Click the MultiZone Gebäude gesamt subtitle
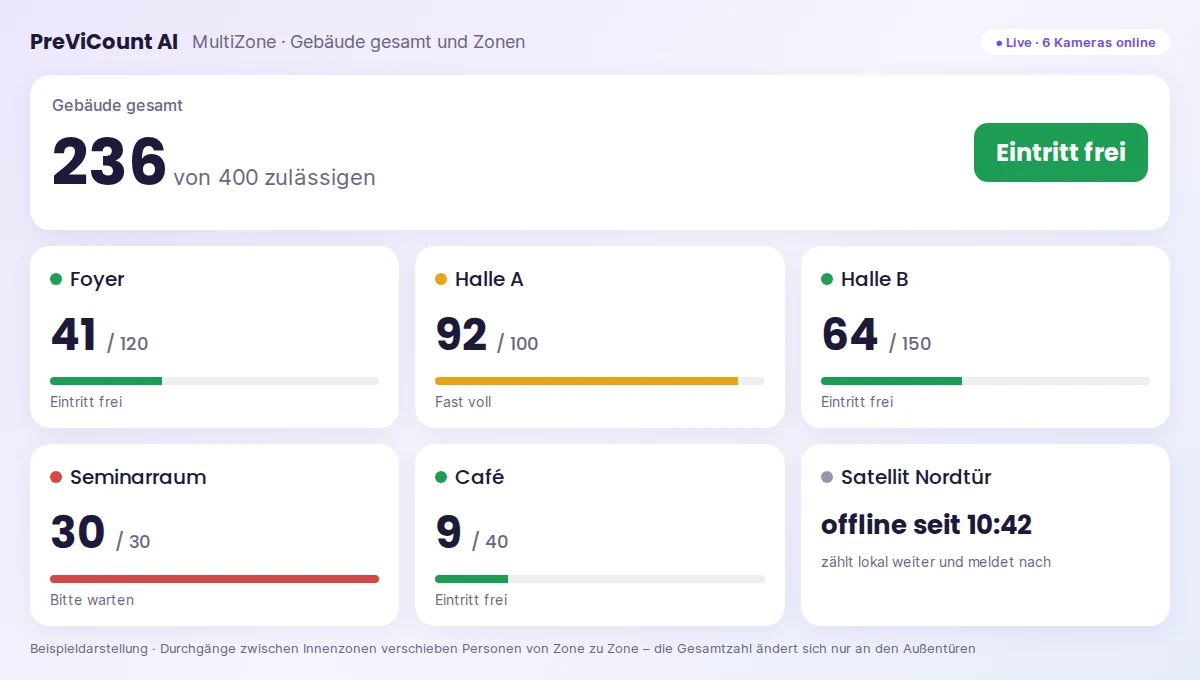Screen dimensions: 1200x680 click(x=359, y=42)
